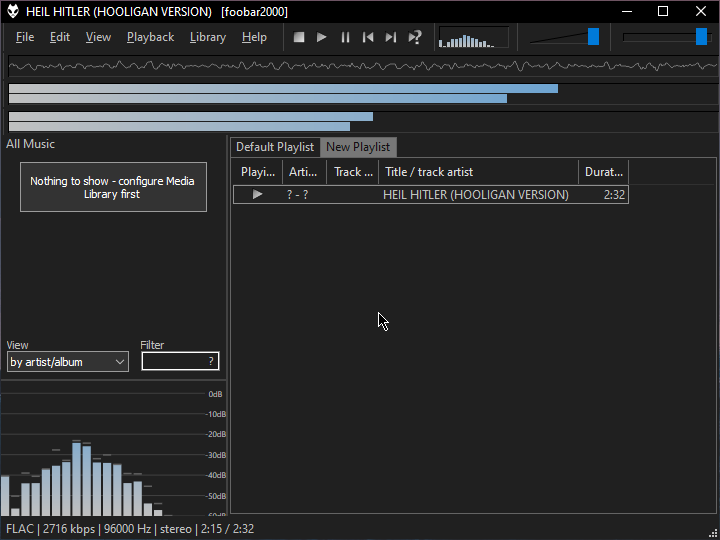Click the volume slider handle

(594, 37)
